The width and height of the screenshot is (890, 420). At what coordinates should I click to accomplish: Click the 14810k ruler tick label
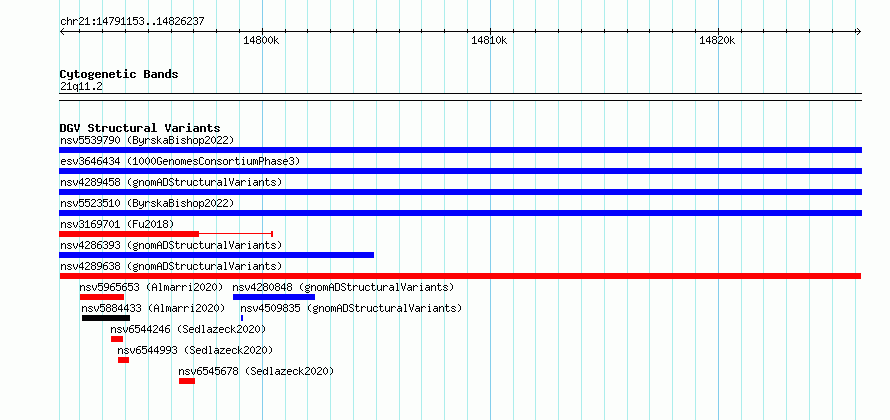point(489,40)
